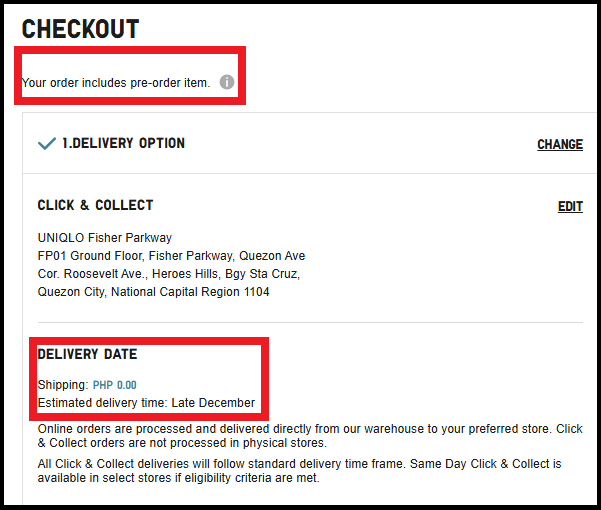Select the 1.DELIVERY OPTION section header
601x510 pixels.
pyautogui.click(x=123, y=144)
